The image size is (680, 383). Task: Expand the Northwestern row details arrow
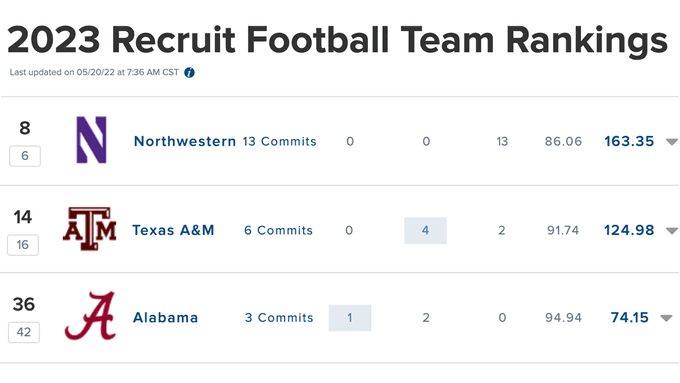(x=672, y=142)
